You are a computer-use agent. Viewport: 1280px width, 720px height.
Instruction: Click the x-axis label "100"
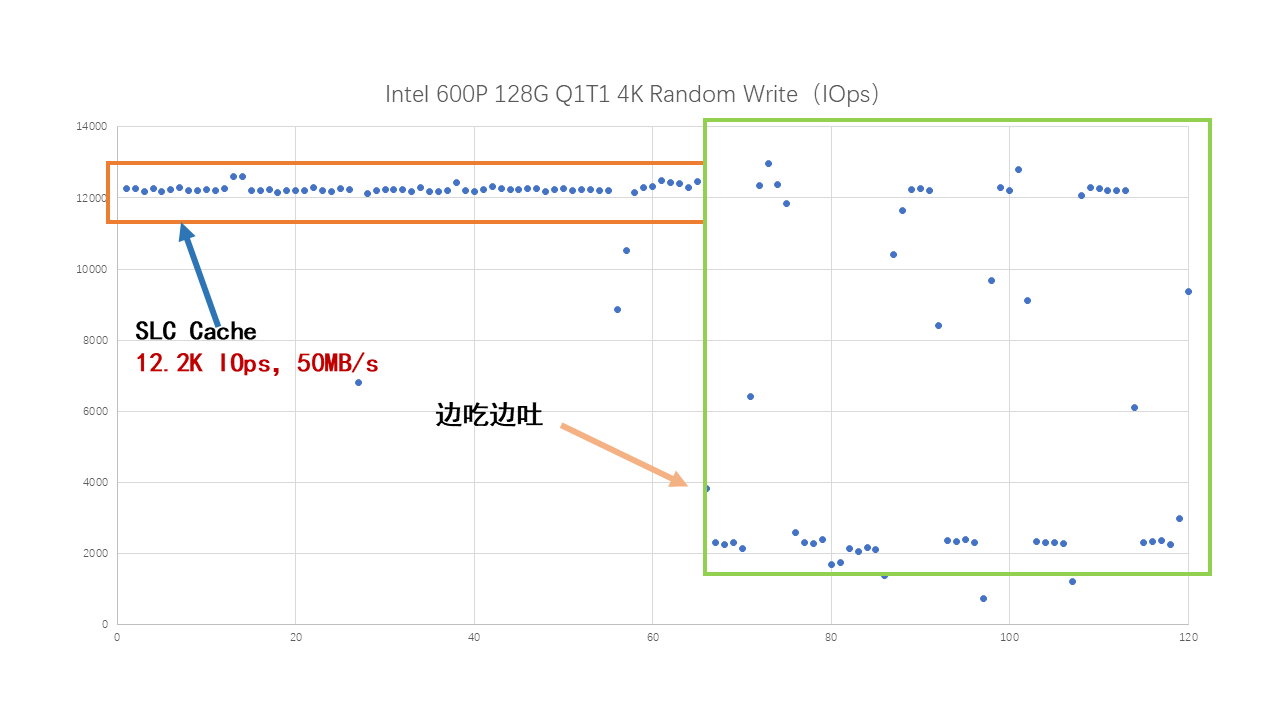click(x=1009, y=637)
